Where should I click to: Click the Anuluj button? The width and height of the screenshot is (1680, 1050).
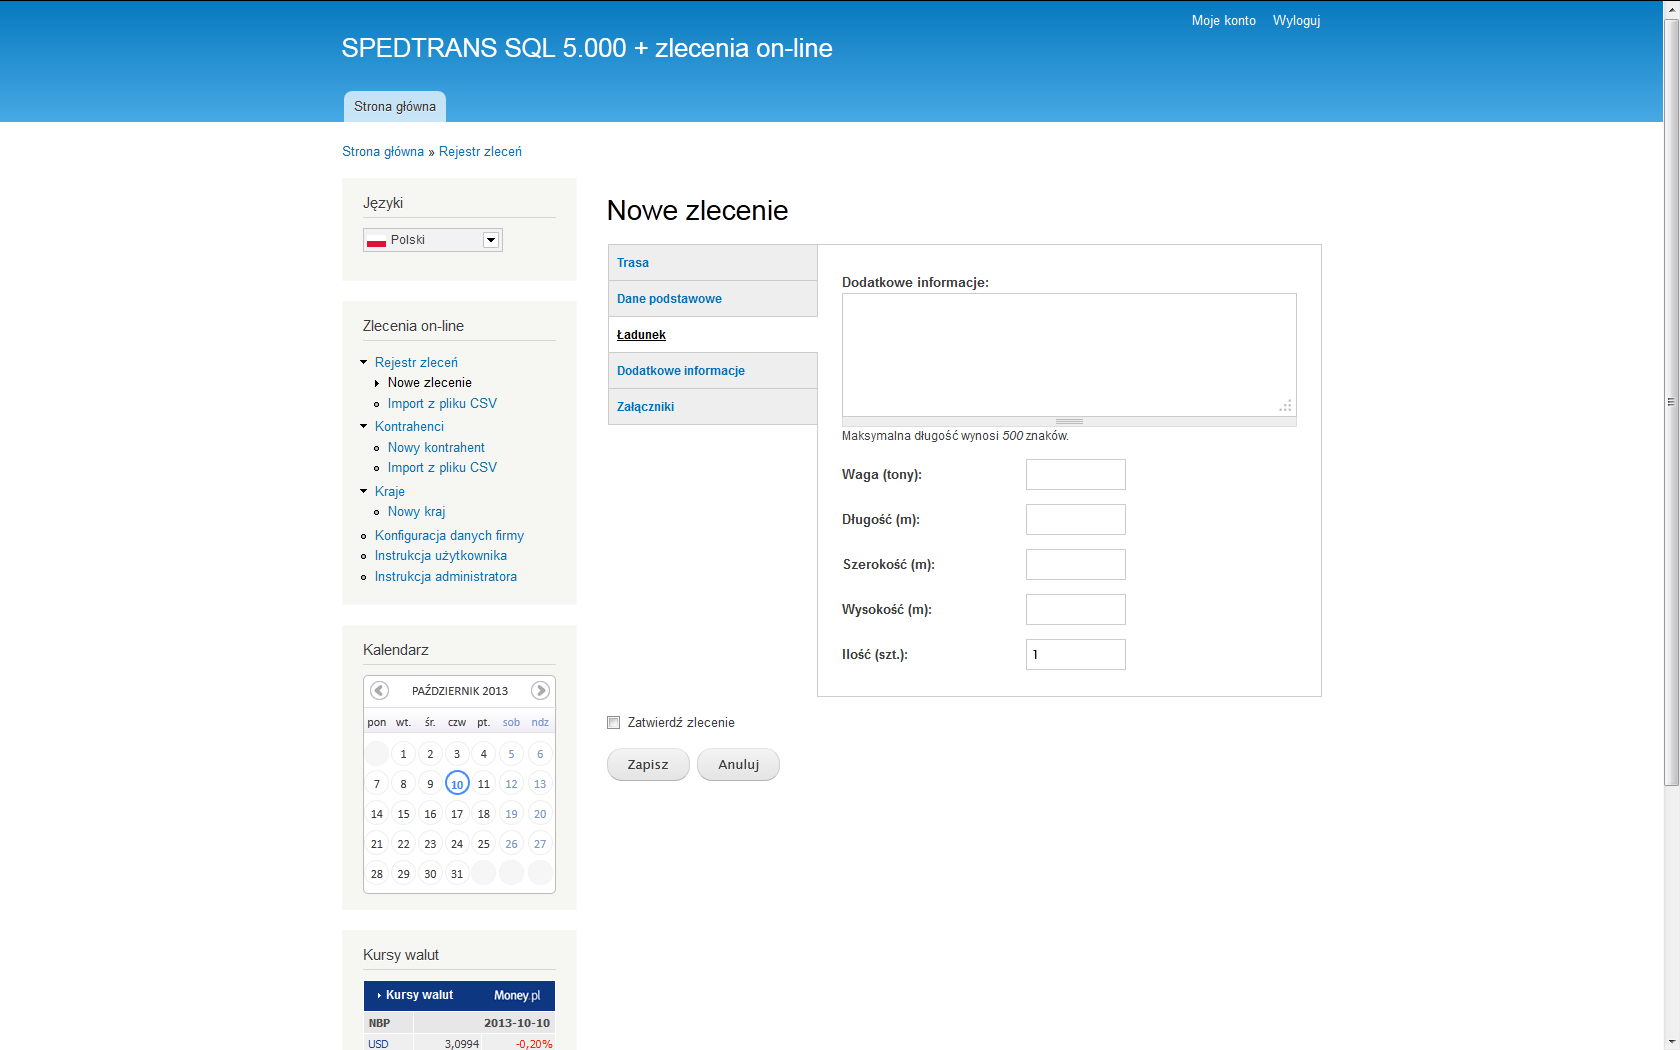click(738, 764)
